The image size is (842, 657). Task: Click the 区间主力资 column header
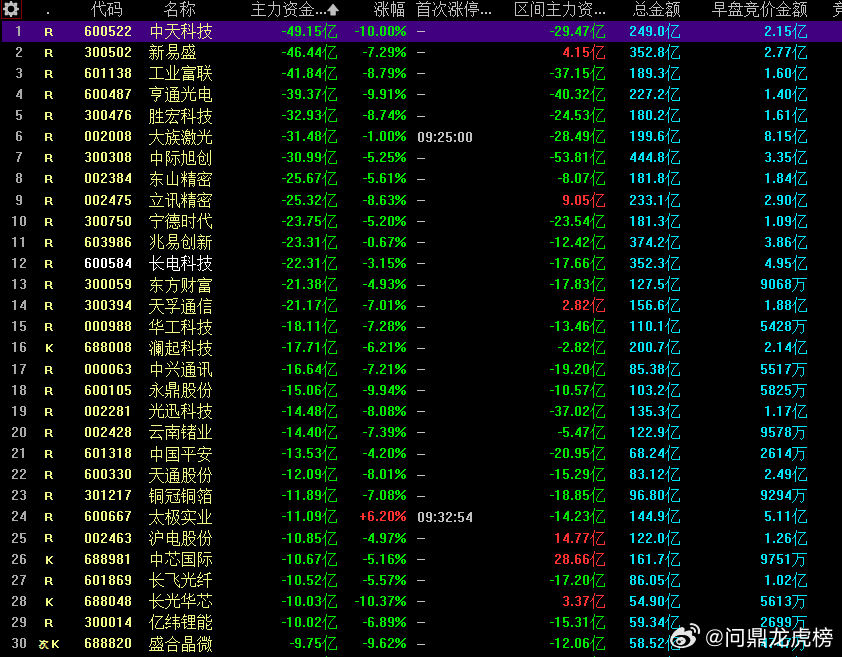click(560, 9)
